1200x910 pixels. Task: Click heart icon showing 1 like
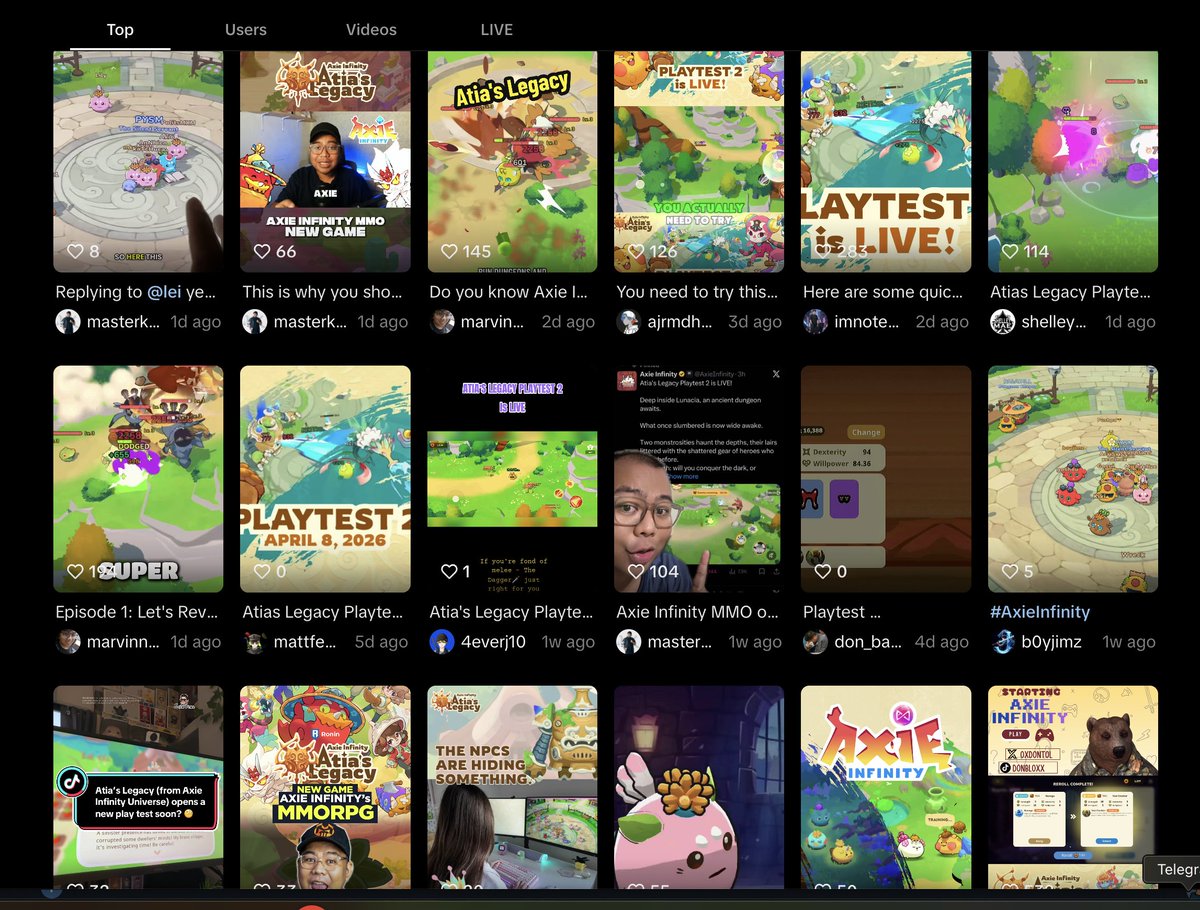(450, 571)
